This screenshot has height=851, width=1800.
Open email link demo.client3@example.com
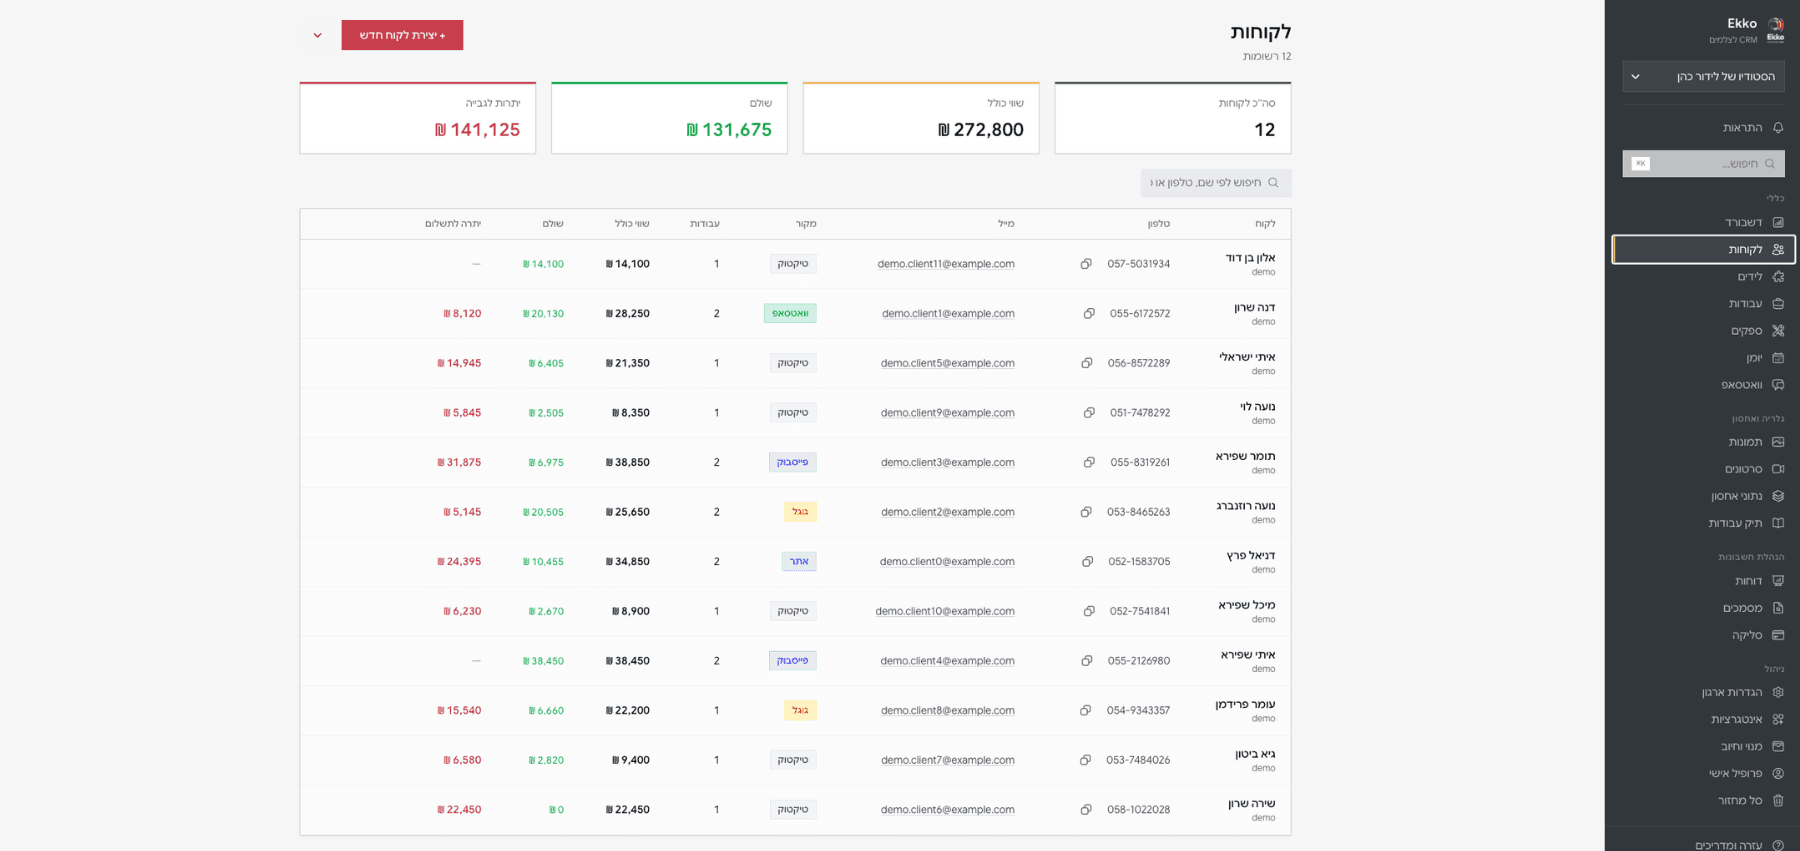pos(948,462)
